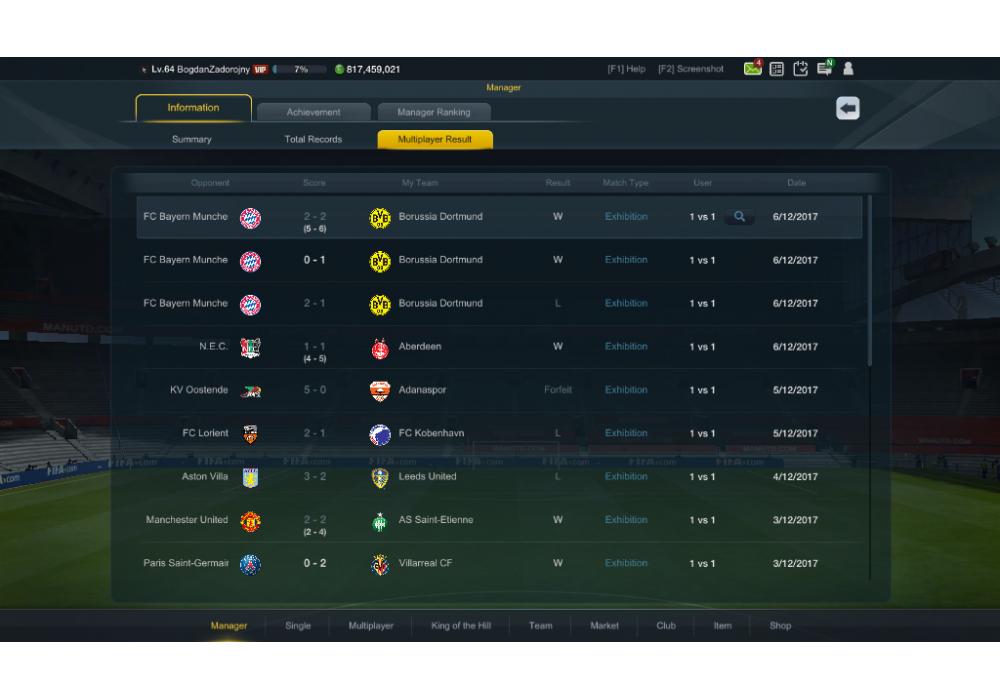Click the [F1] Help link
The width and height of the screenshot is (1000, 700).
[626, 69]
